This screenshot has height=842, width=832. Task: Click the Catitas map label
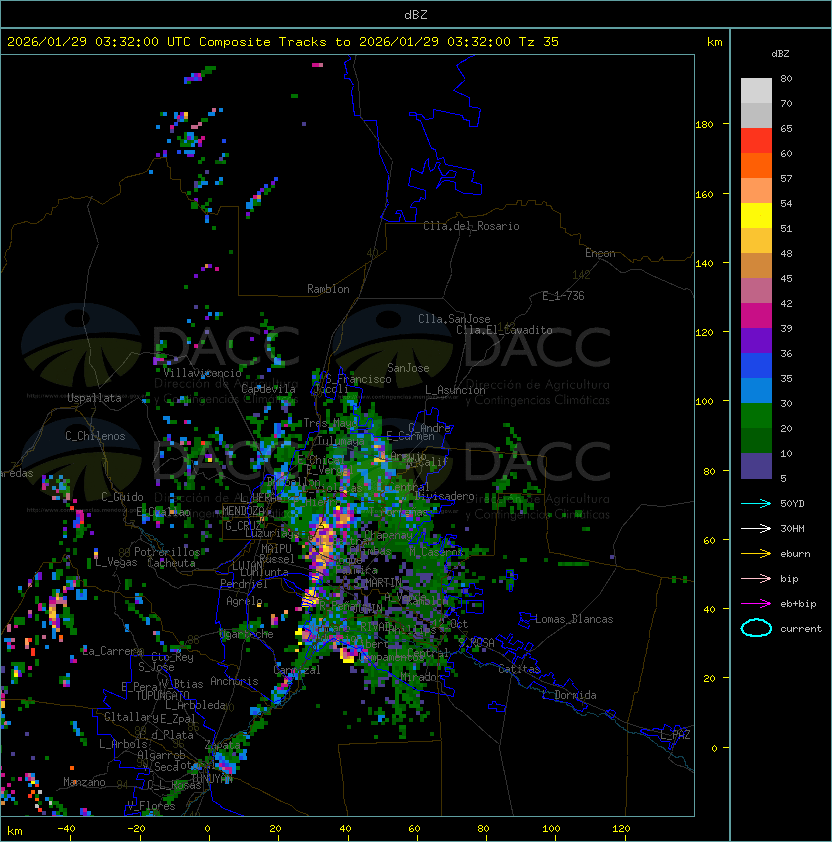click(519, 669)
